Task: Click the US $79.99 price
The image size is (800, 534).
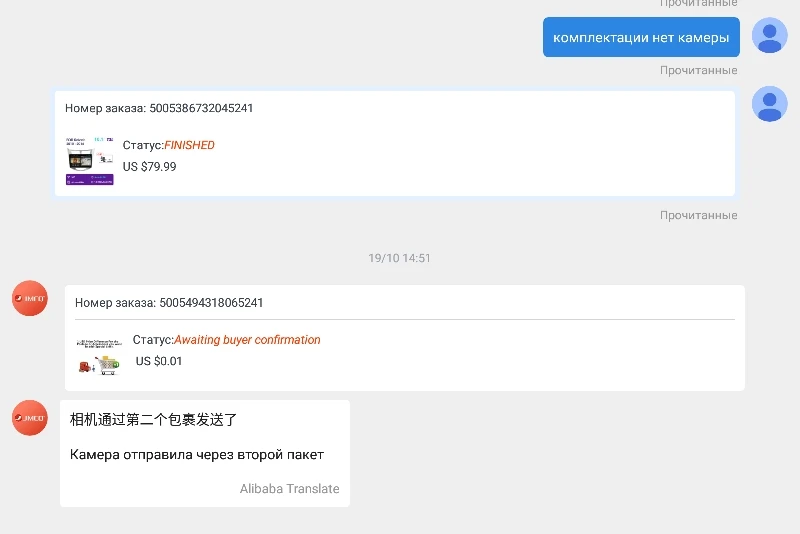Action: click(x=149, y=167)
